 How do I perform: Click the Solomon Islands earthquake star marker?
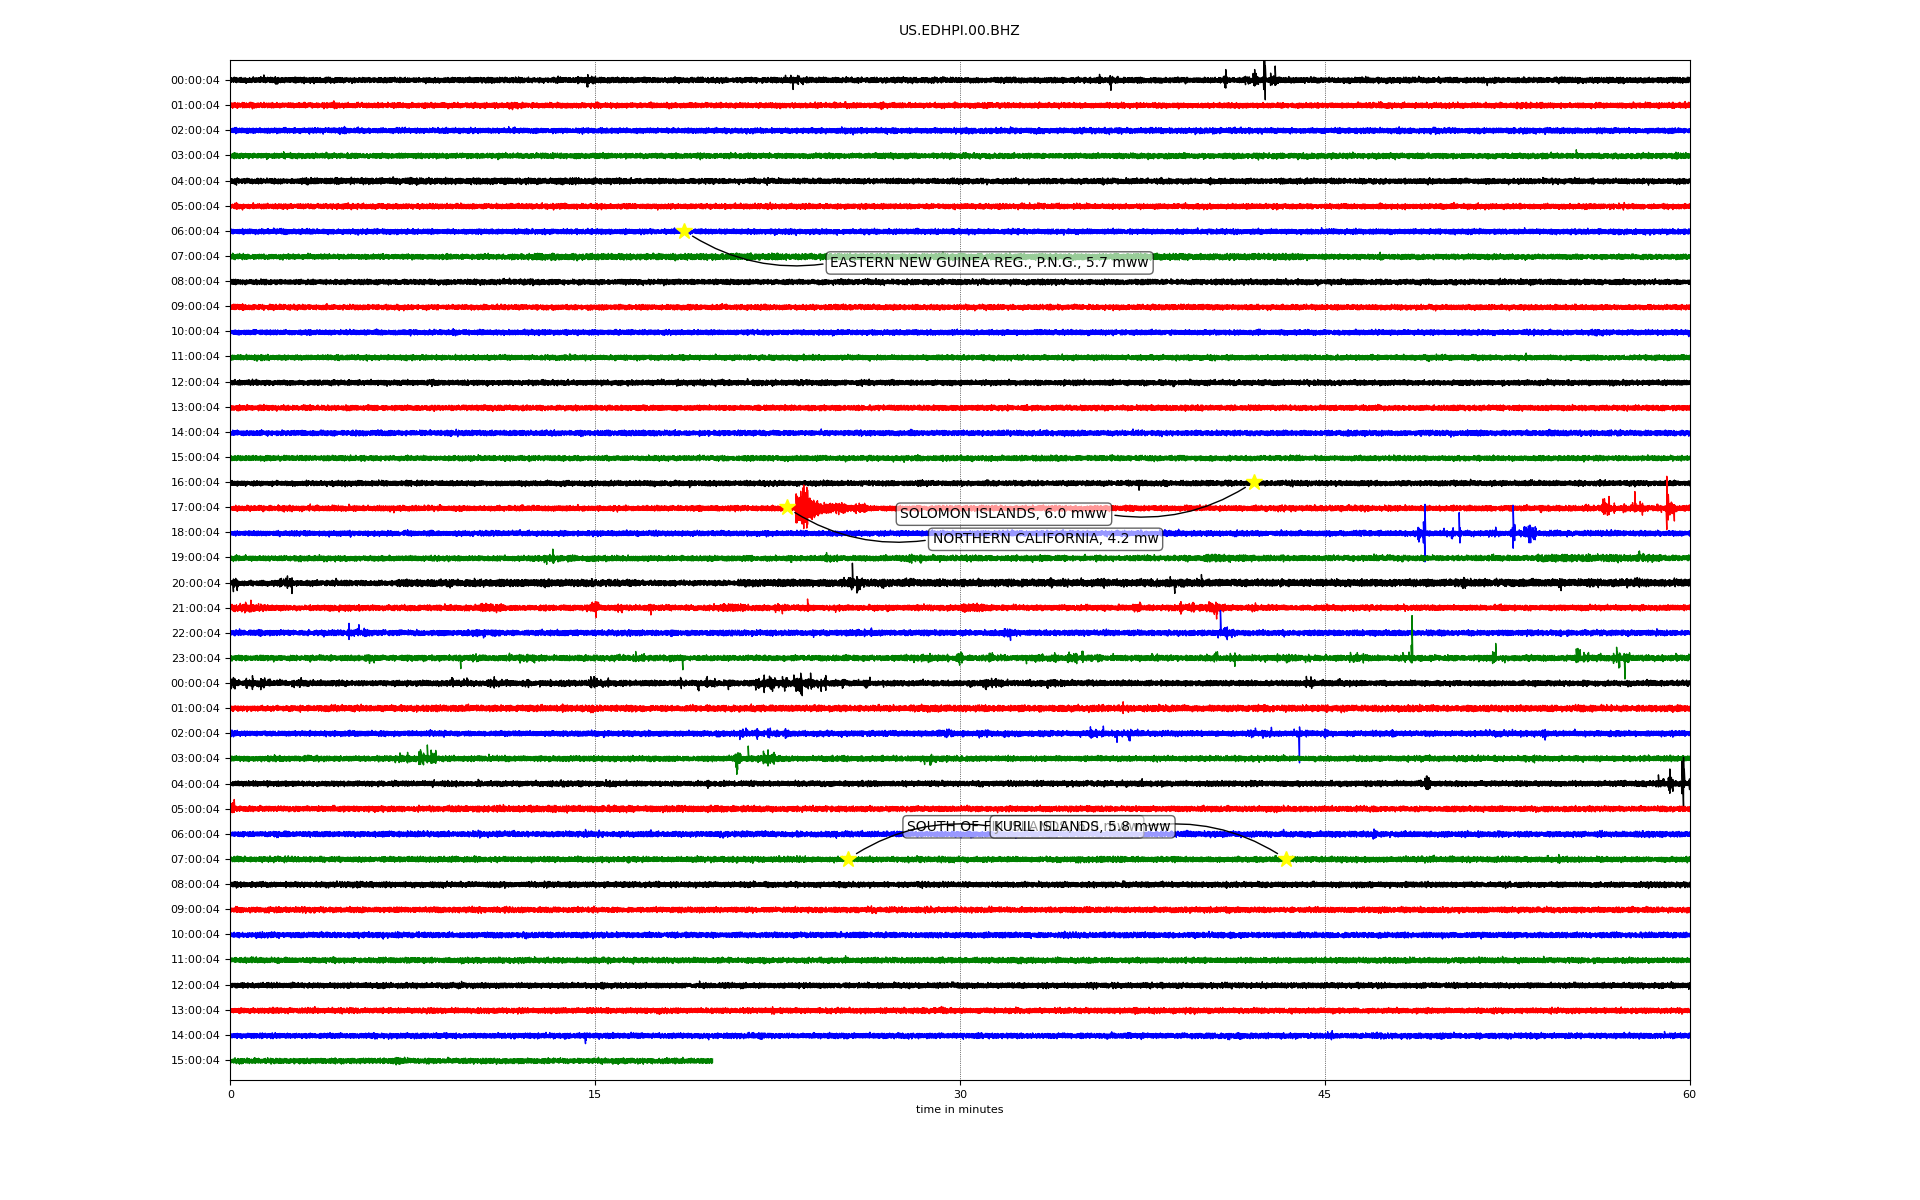[x=1254, y=482]
